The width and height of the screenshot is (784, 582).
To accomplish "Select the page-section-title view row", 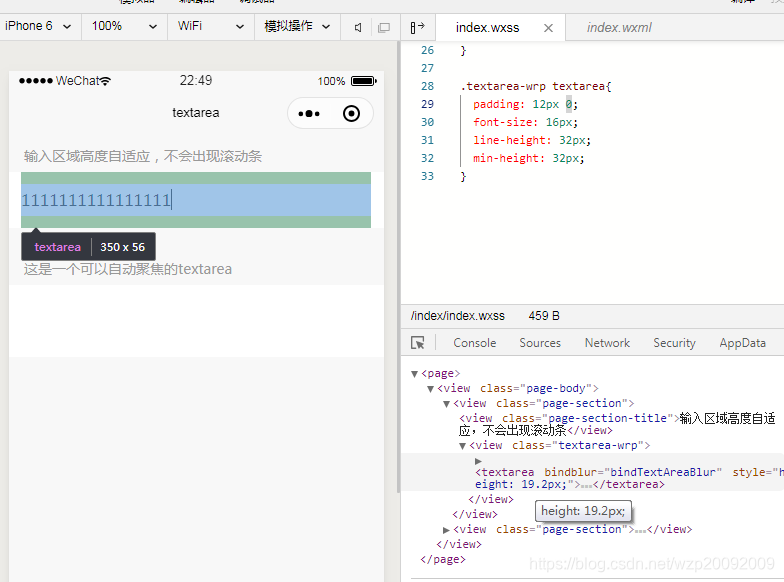I will (x=617, y=424).
